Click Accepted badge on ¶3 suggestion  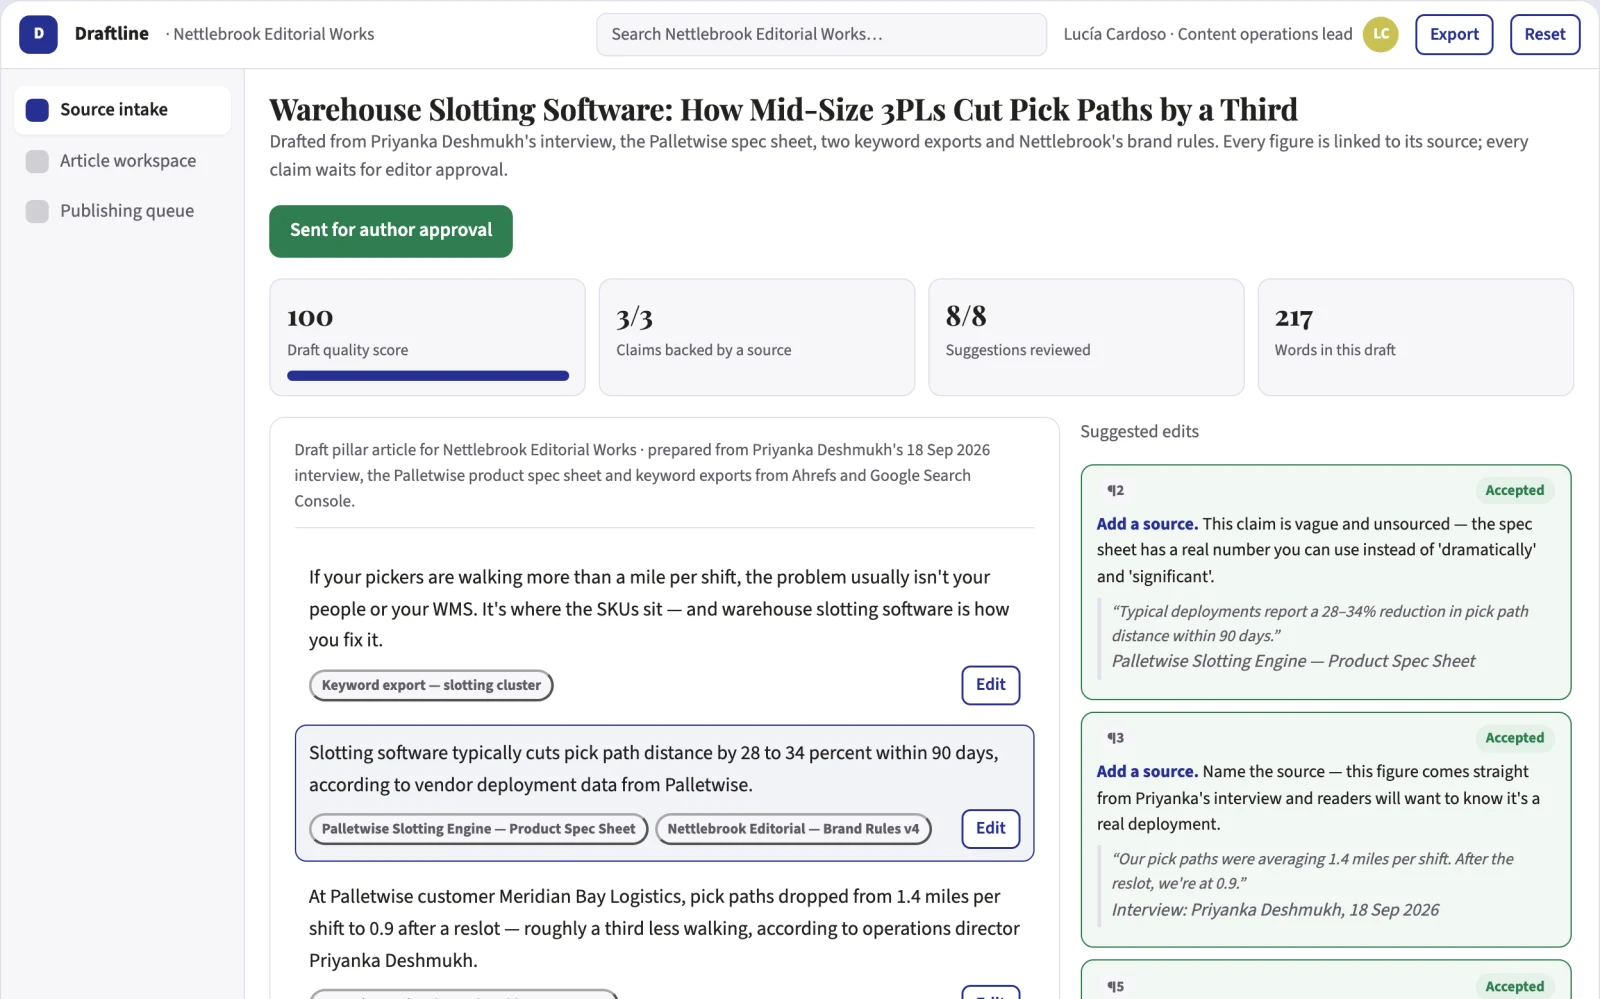(1514, 738)
